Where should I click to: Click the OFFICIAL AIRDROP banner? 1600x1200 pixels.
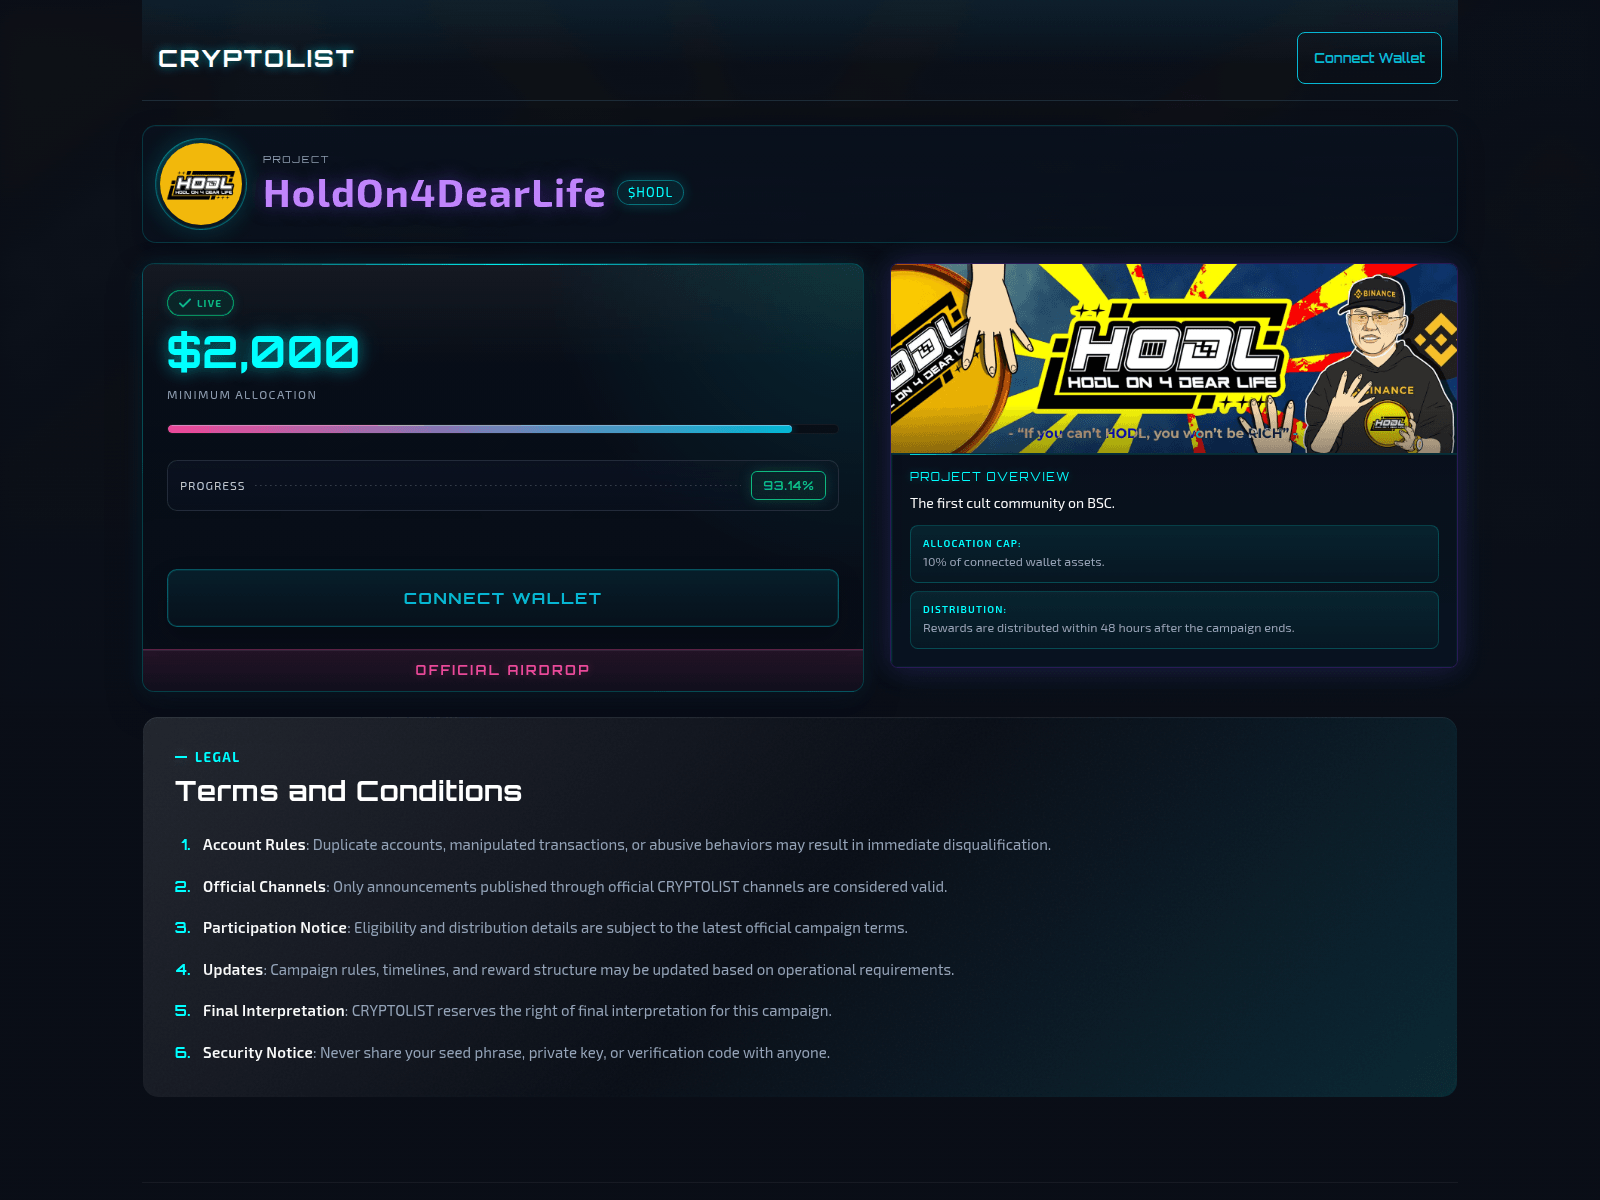pyautogui.click(x=503, y=670)
